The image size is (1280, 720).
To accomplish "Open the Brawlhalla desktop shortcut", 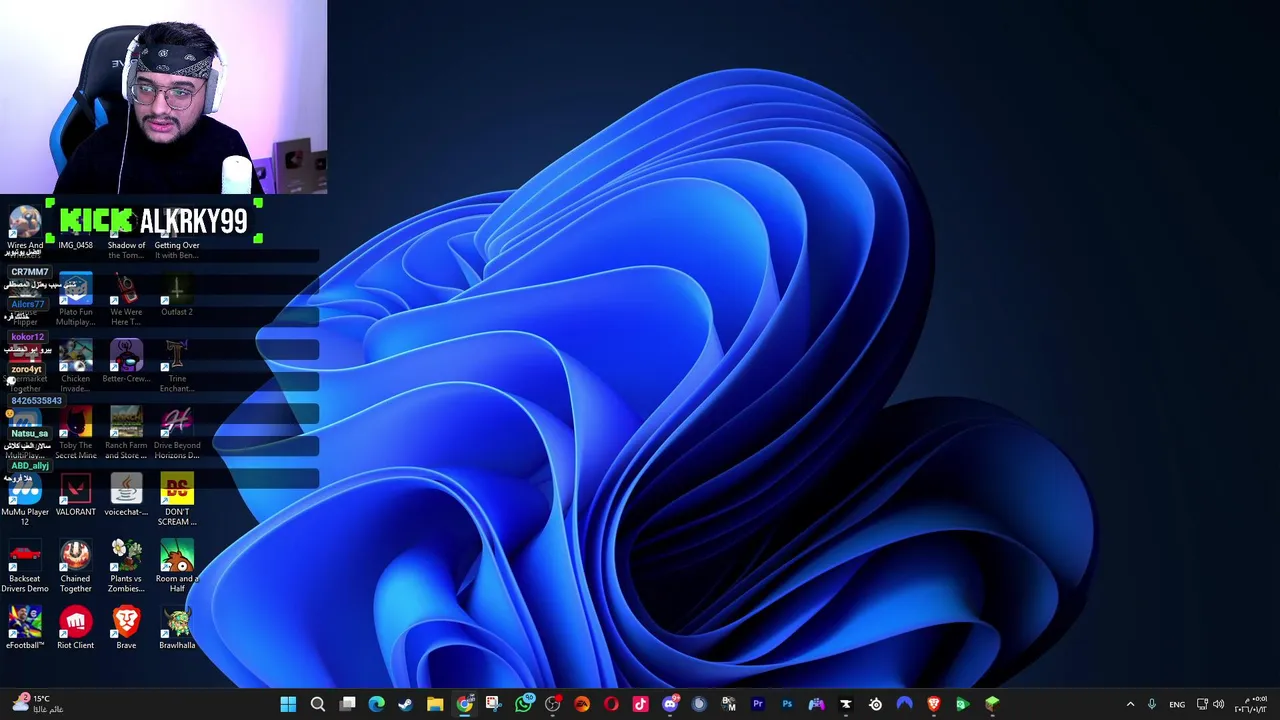I will 177,629.
